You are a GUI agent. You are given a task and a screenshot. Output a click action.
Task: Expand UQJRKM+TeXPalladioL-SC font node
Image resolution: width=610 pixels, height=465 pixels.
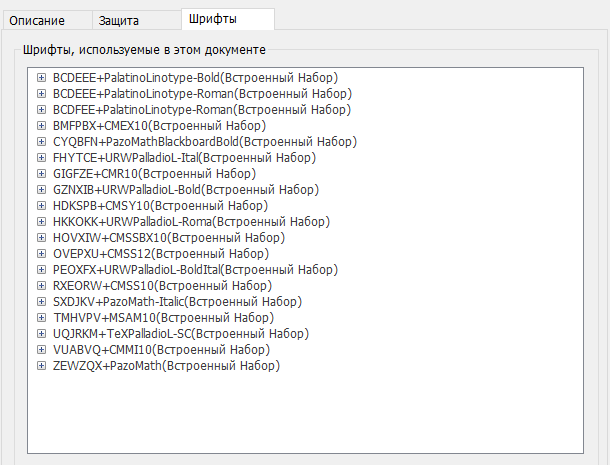pyautogui.click(x=41, y=333)
